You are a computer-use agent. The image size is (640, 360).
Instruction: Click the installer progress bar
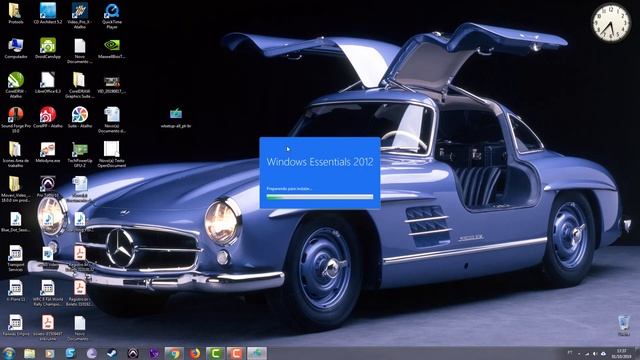tap(320, 196)
